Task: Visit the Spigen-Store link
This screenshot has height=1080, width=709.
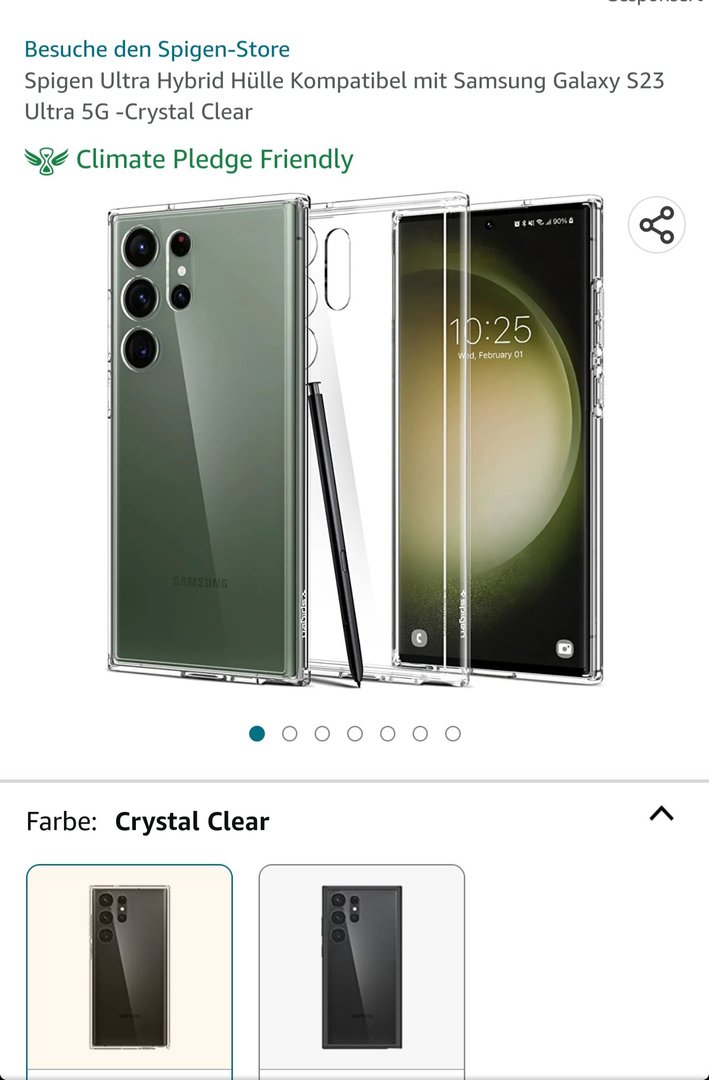Action: point(157,49)
